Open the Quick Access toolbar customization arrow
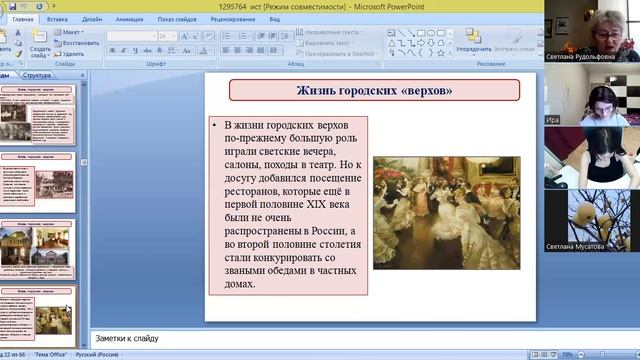 coord(53,7)
